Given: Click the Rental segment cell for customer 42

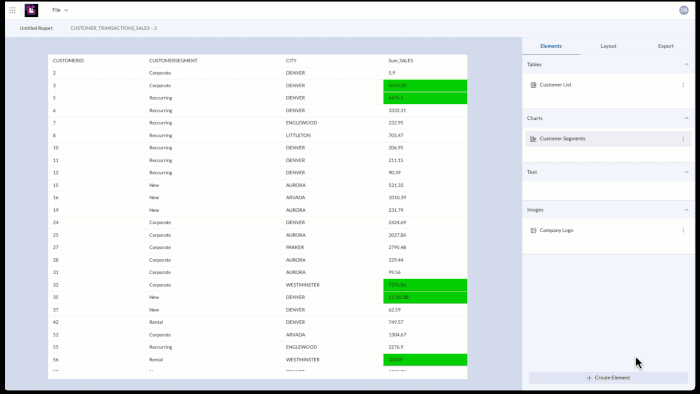Looking at the screenshot, I should 156,322.
